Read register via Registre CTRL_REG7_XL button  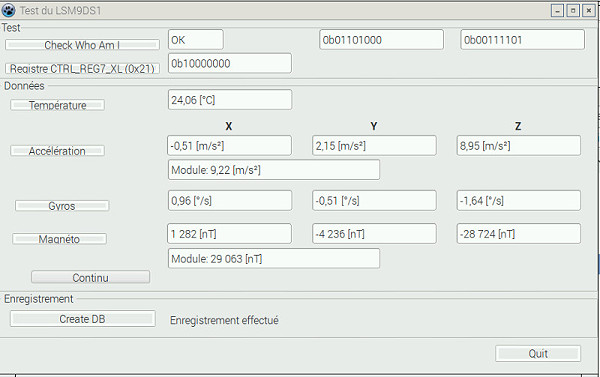[82, 69]
